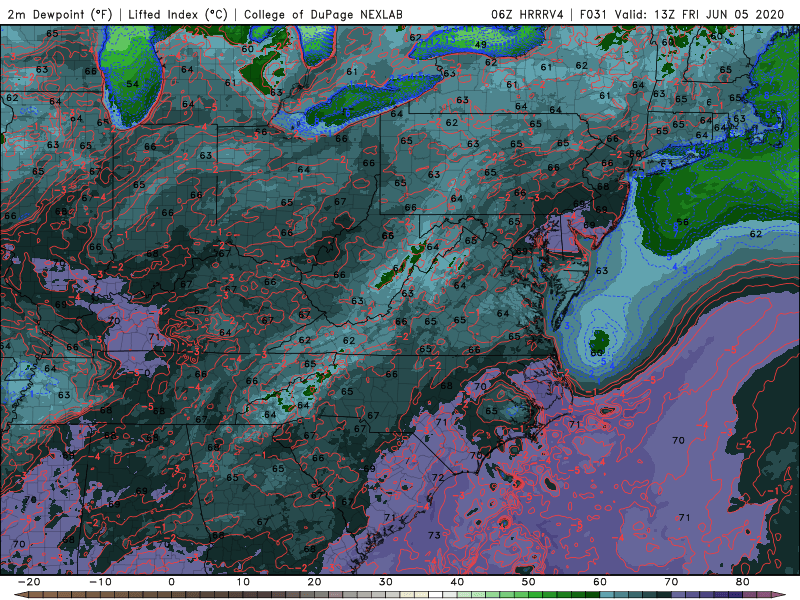Viewport: 800px width, 600px height.
Task: Click the -10 label on the color scale
Action: [100, 582]
